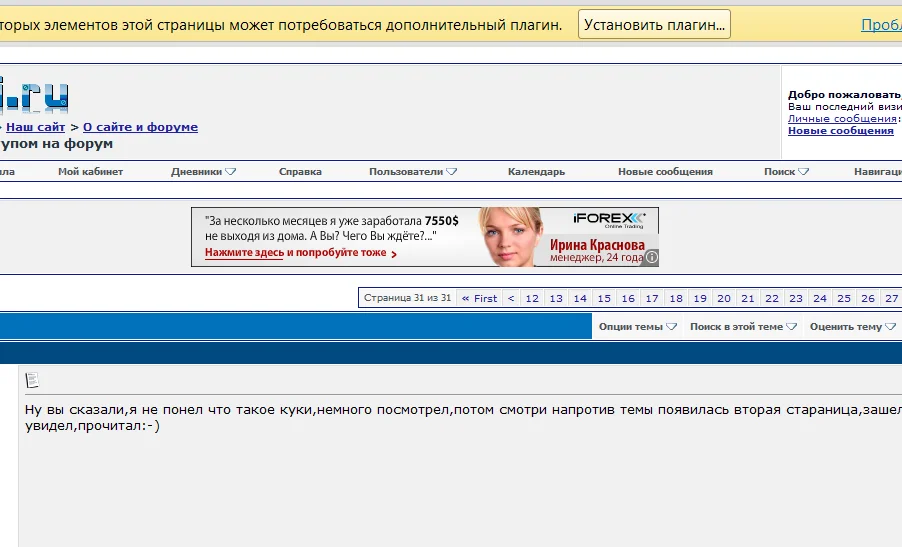Screen dimensions: 902x547
Task: Open the О сайте и форуме link
Action: coord(140,127)
